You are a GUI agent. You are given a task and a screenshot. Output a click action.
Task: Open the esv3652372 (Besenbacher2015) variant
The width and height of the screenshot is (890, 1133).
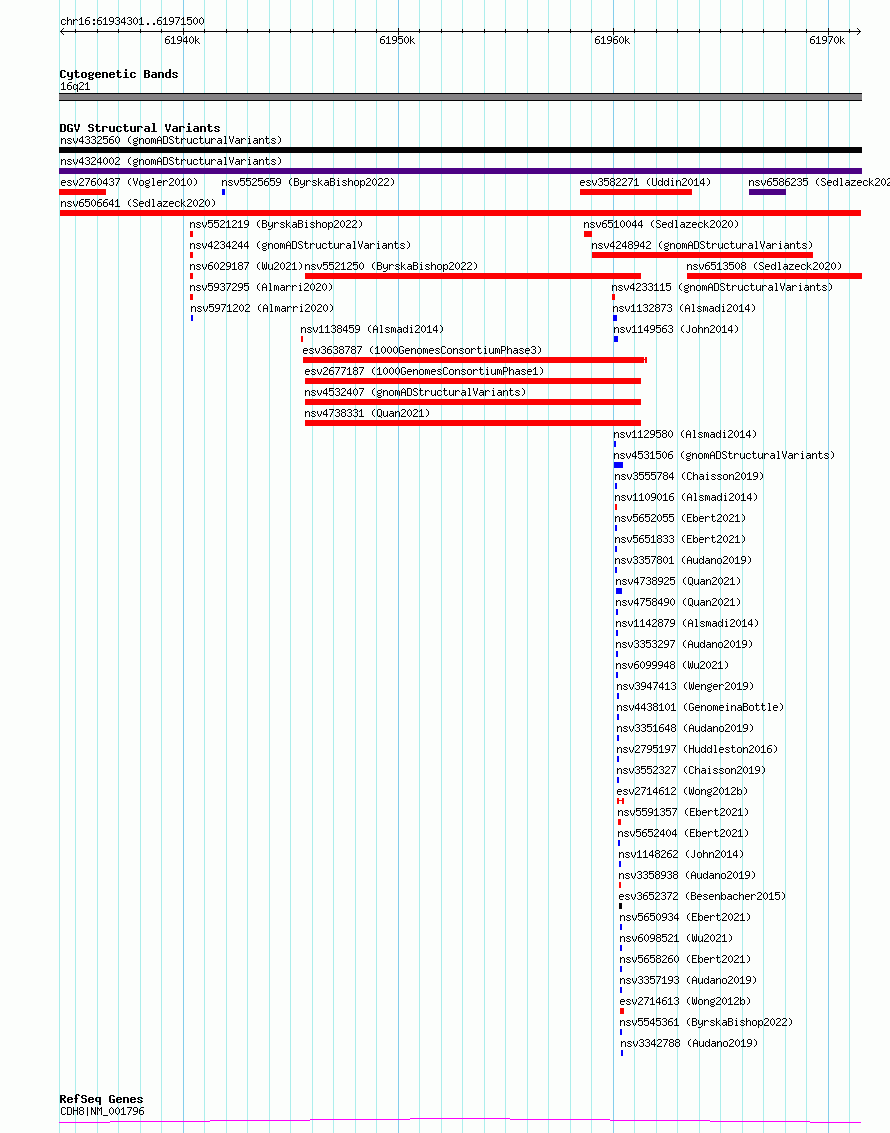(702, 895)
